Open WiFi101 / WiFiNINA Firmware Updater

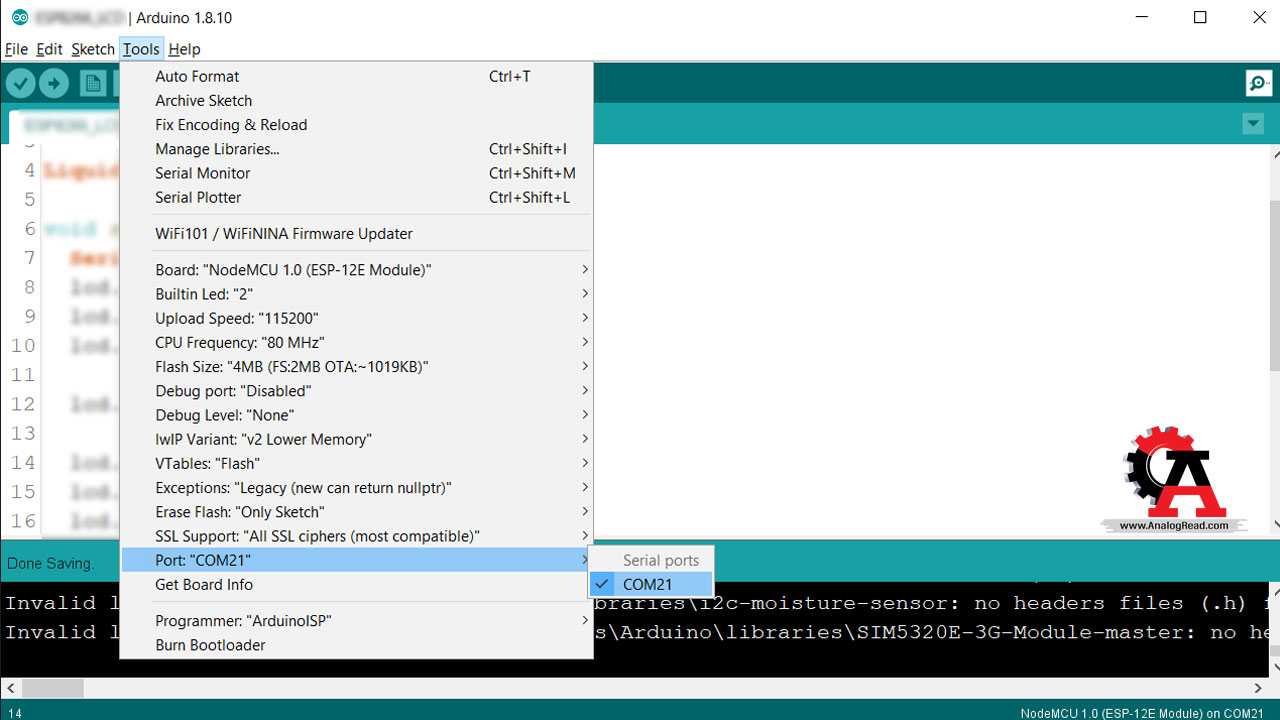(x=356, y=234)
